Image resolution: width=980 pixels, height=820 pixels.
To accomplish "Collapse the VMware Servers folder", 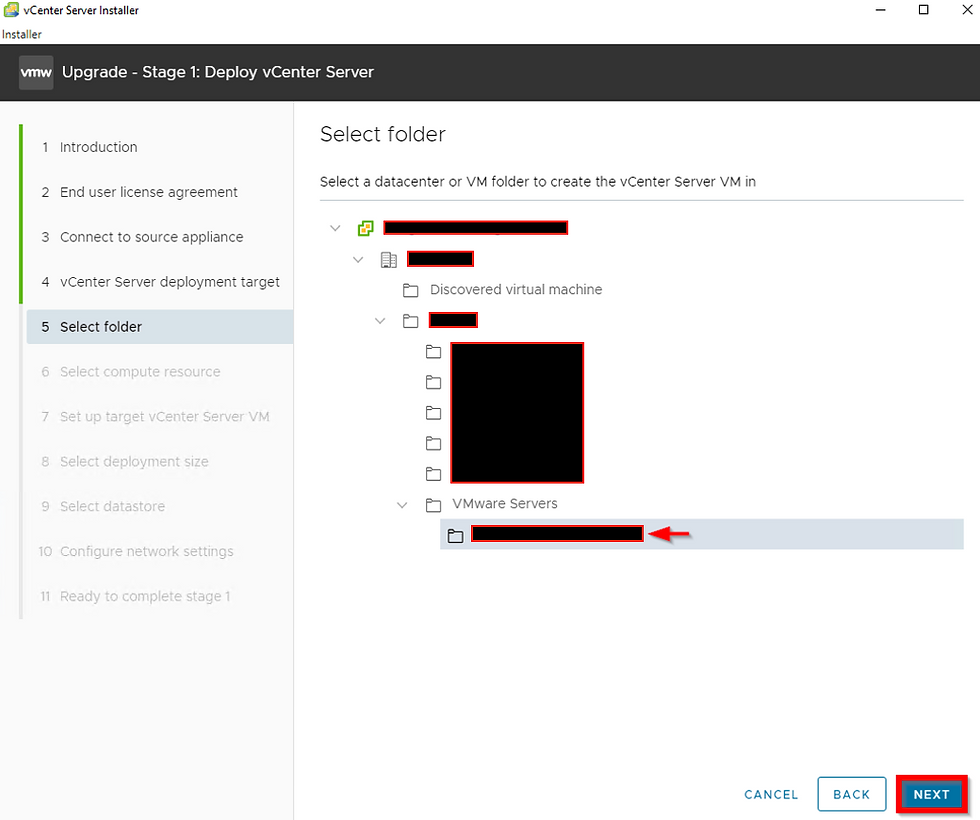I will point(402,504).
